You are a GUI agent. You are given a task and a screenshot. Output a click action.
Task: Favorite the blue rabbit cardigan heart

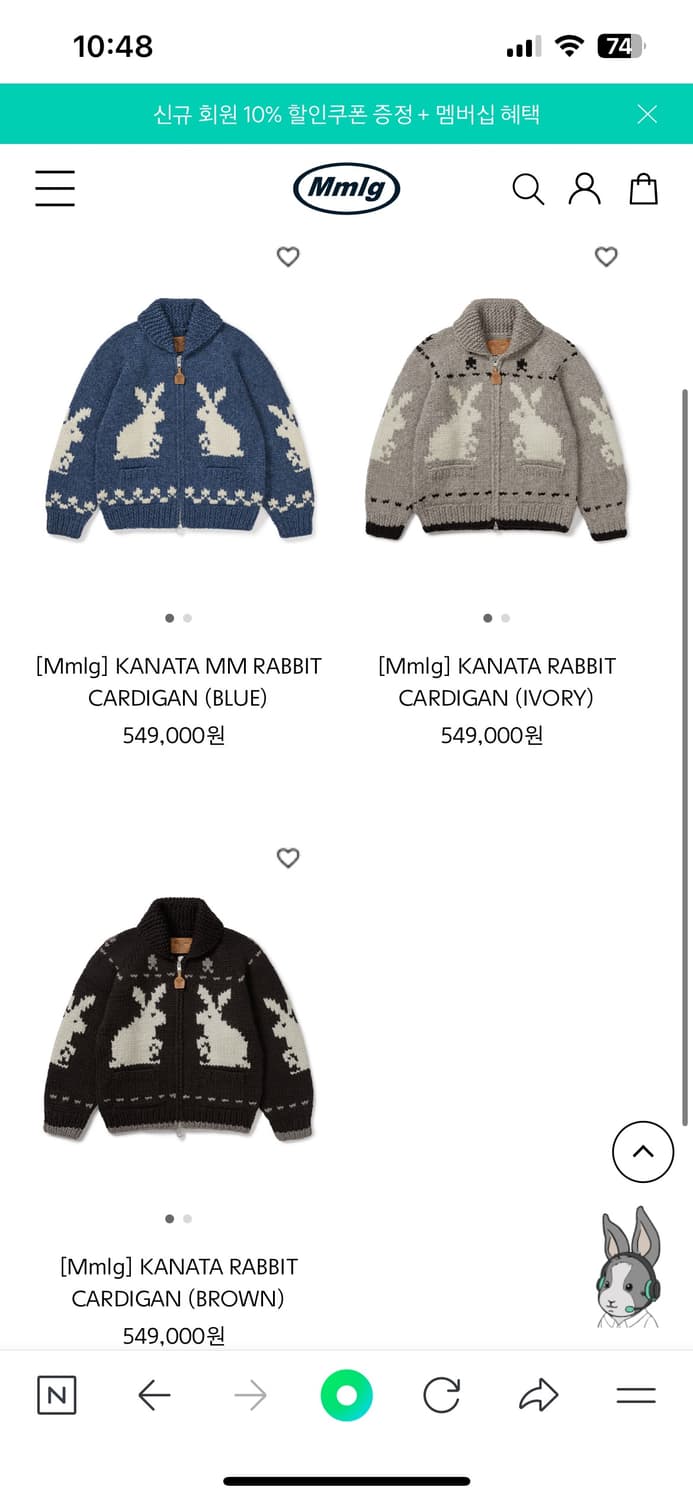point(288,257)
